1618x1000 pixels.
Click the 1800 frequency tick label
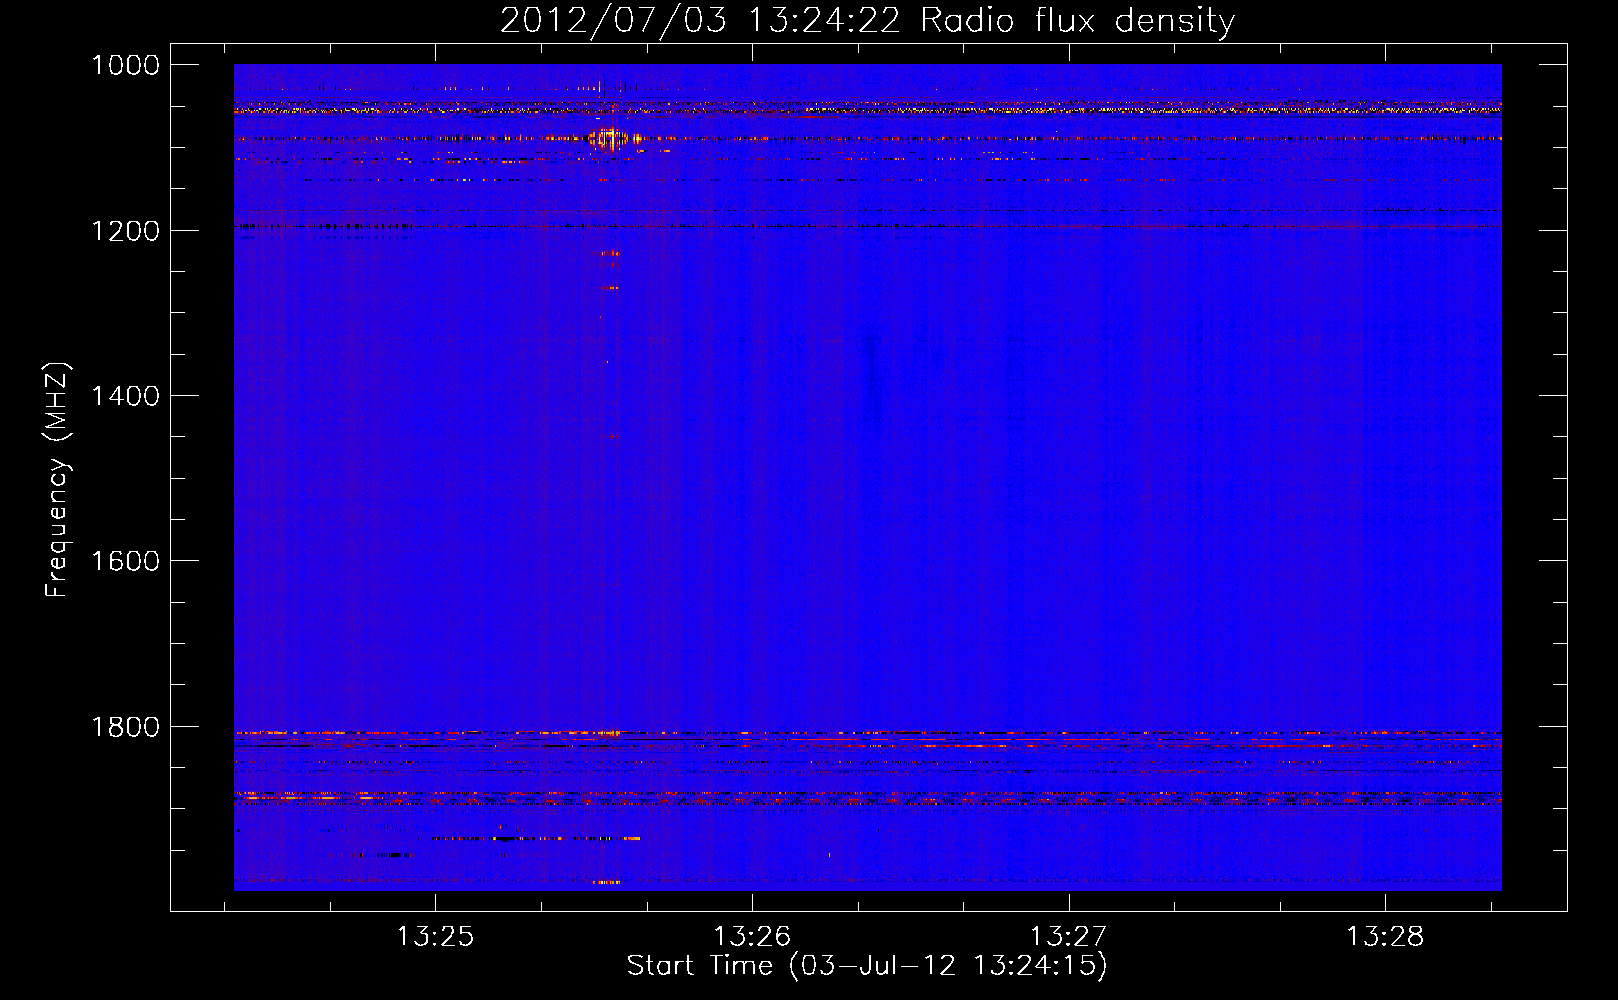coord(125,727)
